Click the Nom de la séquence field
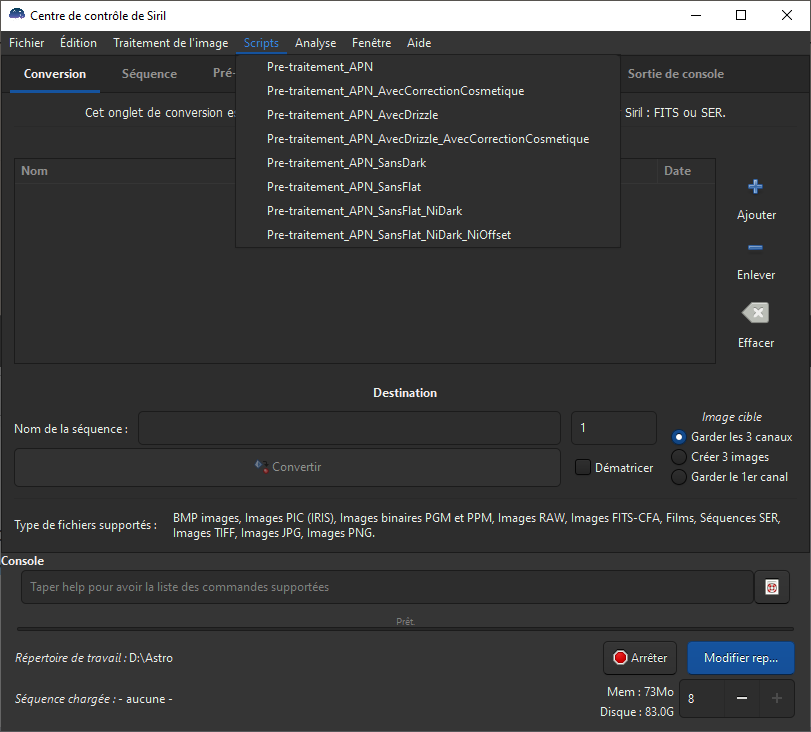The height and width of the screenshot is (732, 811). [x=350, y=428]
